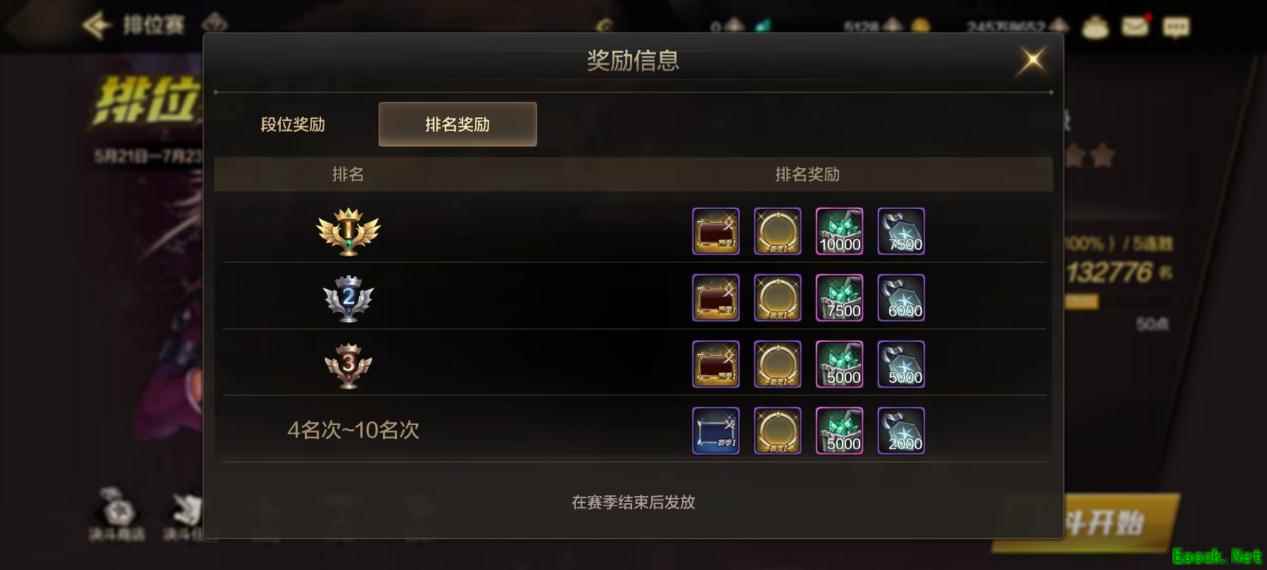Image resolution: width=1267 pixels, height=570 pixels.
Task: Open the rank 1 red title-frame reward
Action: click(716, 231)
